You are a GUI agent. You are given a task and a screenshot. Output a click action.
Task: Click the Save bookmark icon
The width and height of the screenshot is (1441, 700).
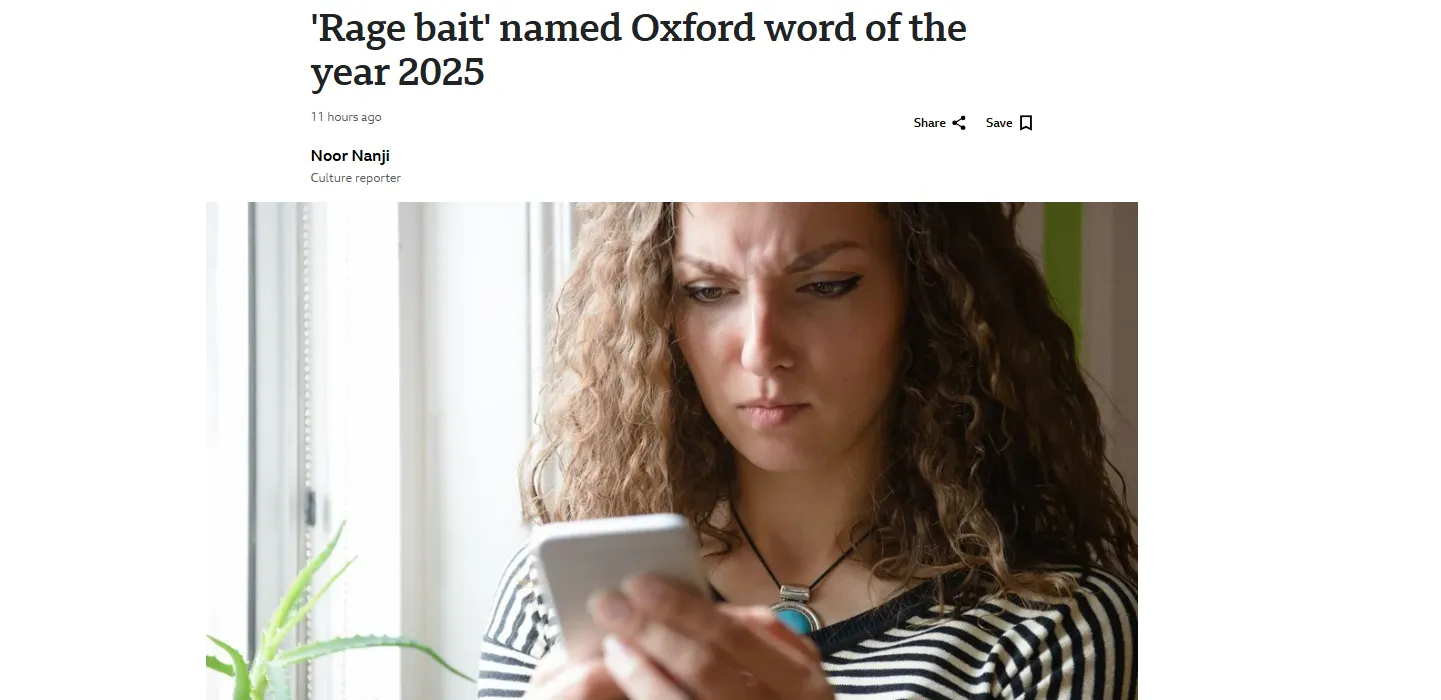(x=1025, y=123)
